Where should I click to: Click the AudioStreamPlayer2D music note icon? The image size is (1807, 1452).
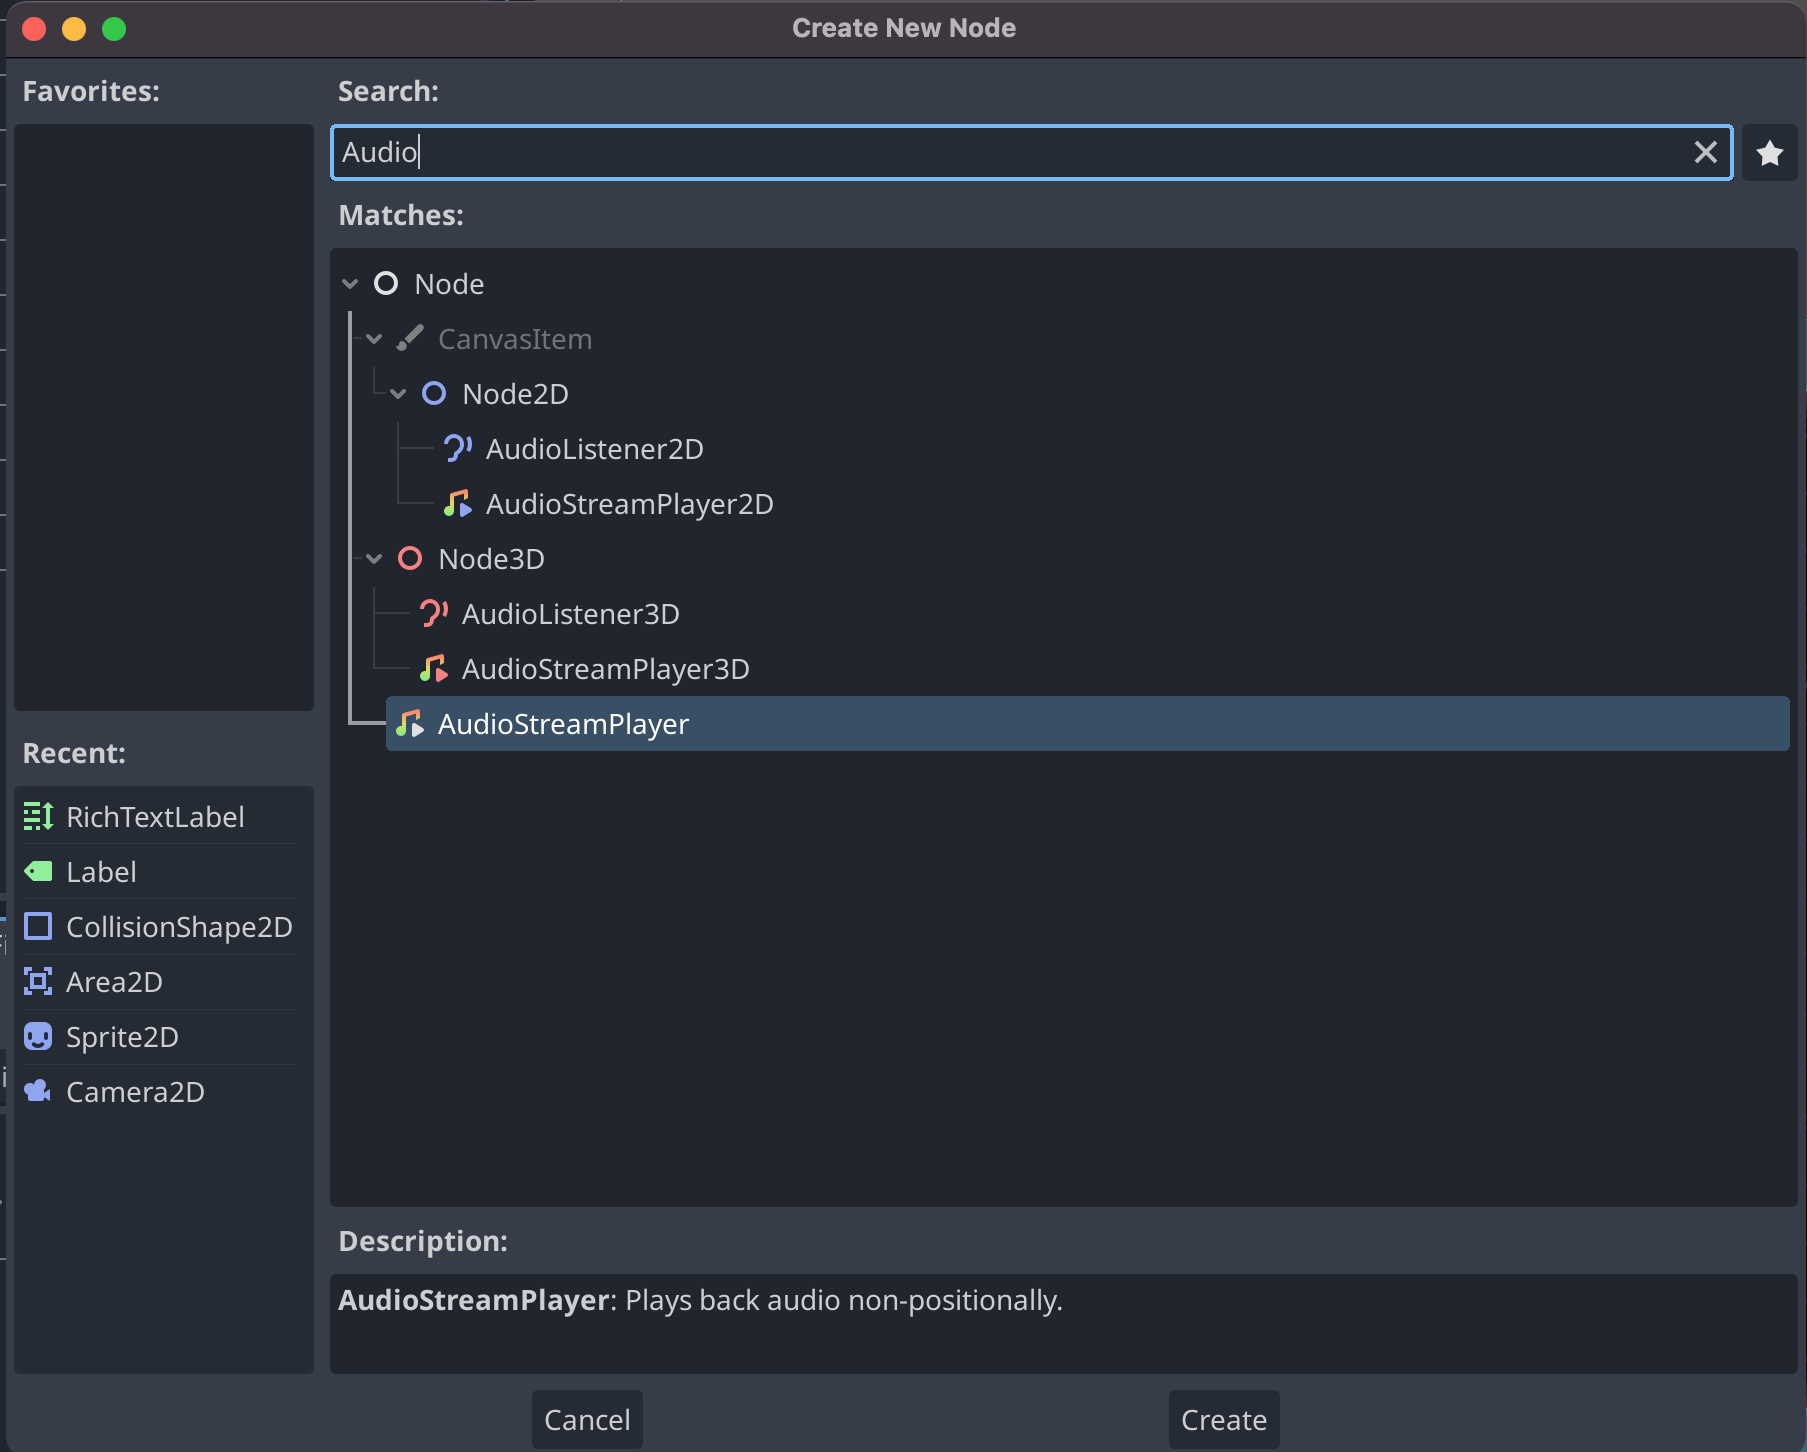(x=457, y=504)
